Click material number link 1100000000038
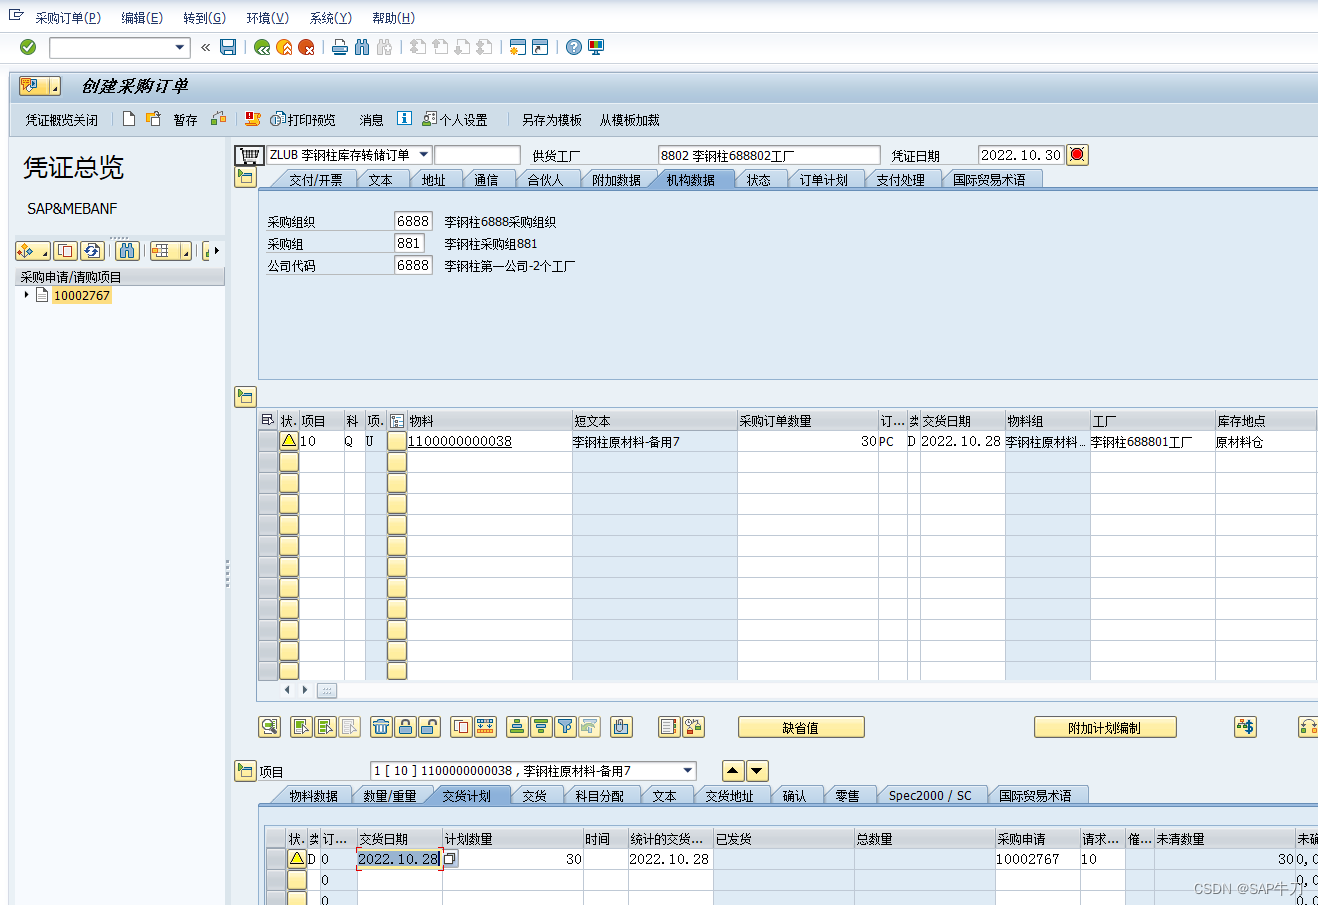This screenshot has width=1318, height=905. pos(460,441)
